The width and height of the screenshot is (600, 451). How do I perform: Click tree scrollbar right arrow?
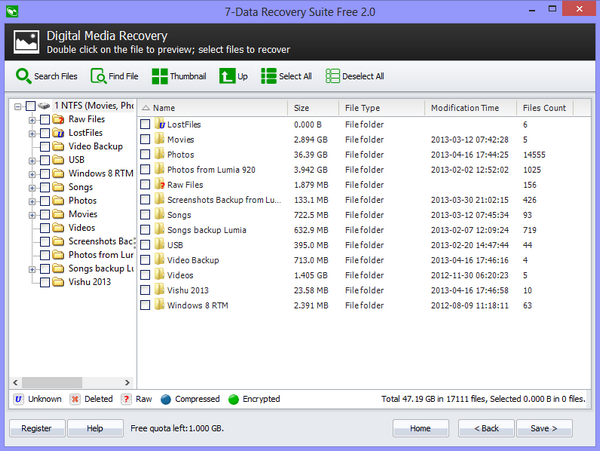click(127, 382)
